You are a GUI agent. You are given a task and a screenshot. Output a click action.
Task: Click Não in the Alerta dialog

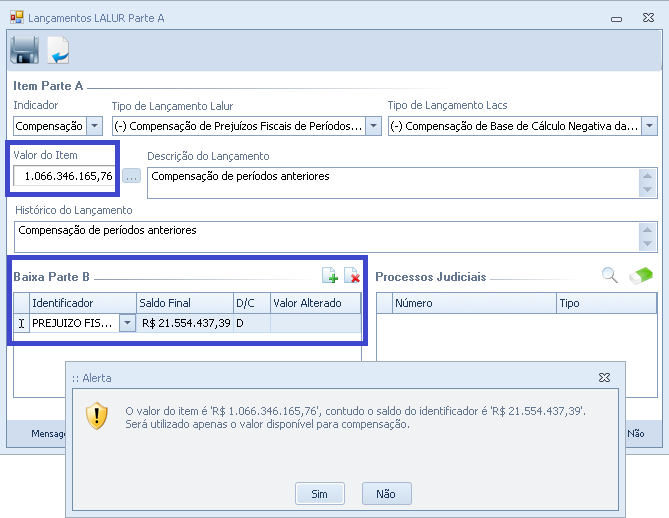tap(387, 494)
